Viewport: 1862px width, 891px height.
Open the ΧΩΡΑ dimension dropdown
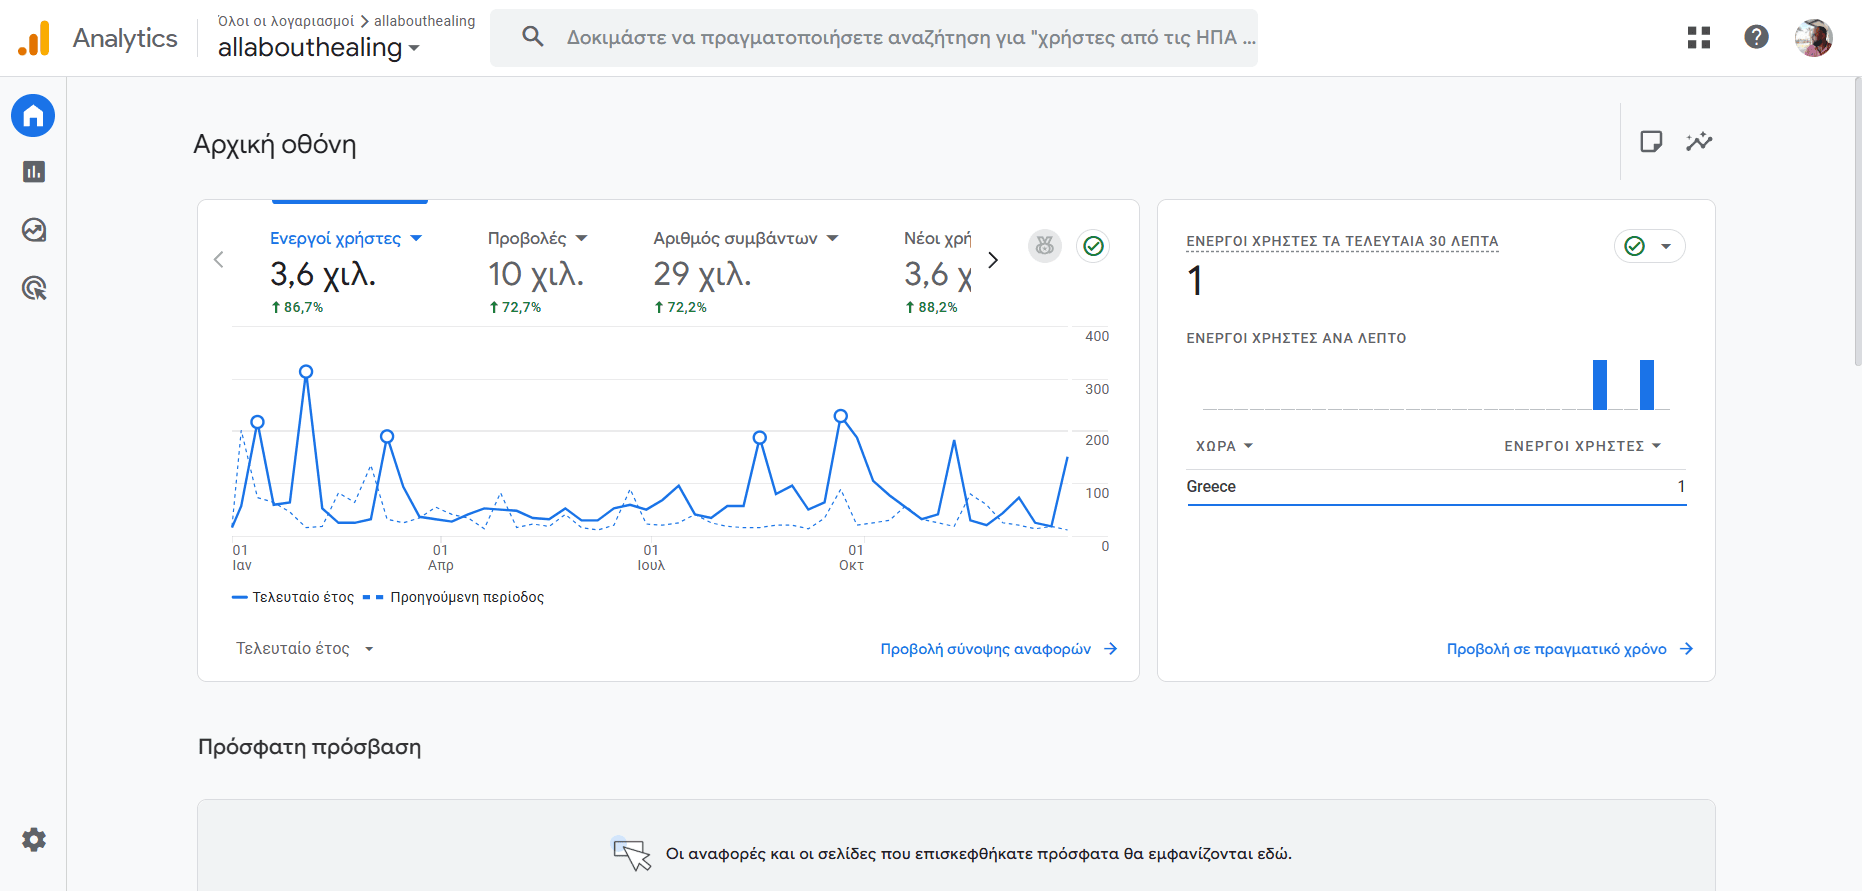click(1224, 446)
